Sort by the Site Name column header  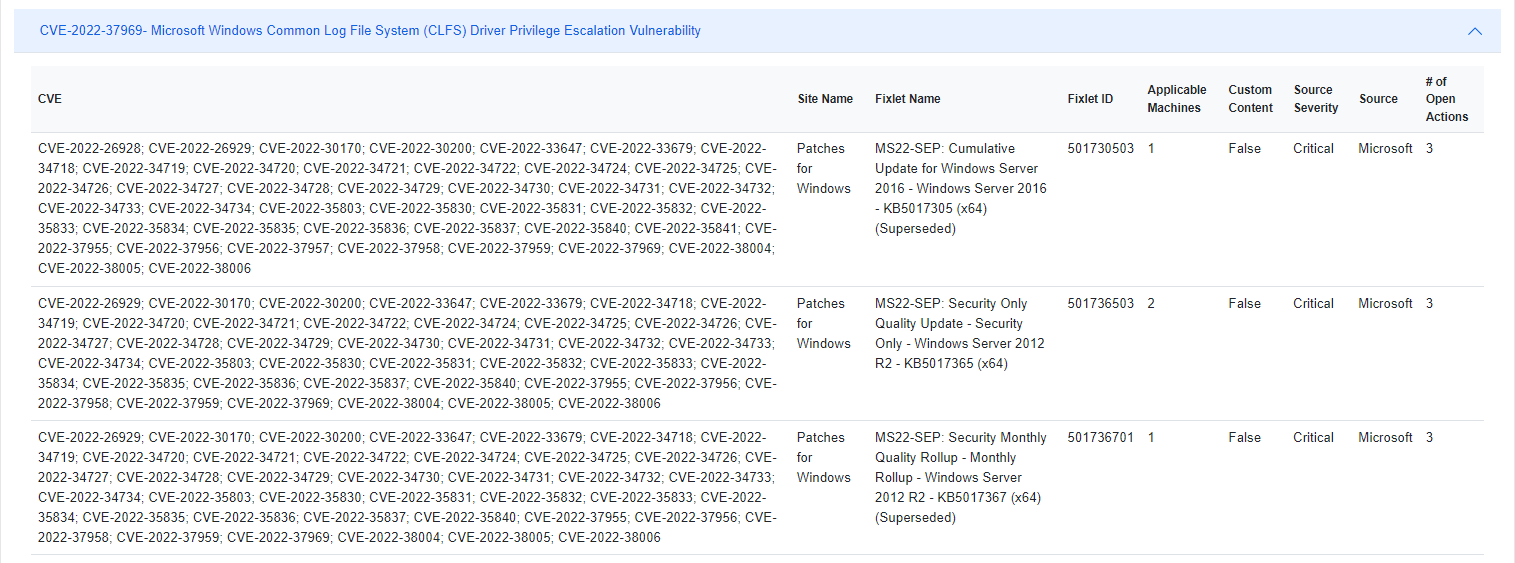click(x=825, y=99)
